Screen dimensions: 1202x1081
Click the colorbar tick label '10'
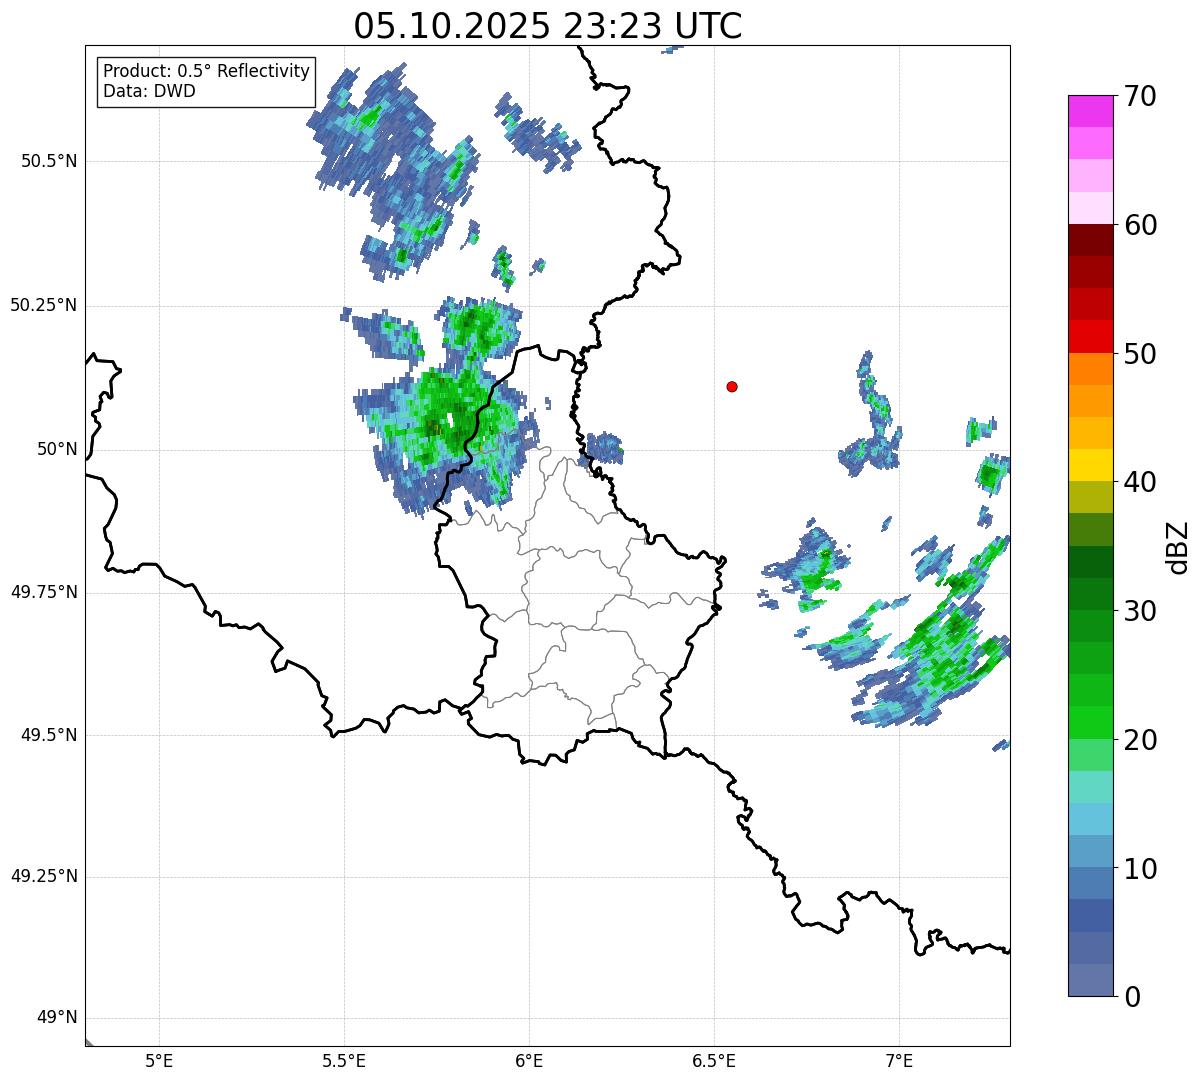point(1139,868)
